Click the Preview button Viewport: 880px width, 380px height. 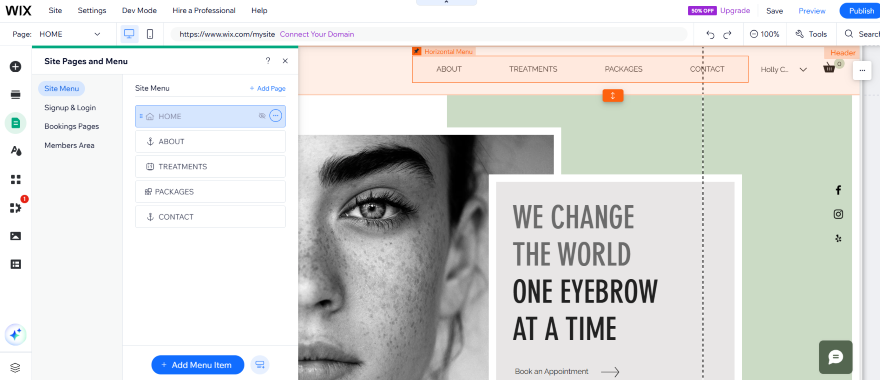(812, 11)
